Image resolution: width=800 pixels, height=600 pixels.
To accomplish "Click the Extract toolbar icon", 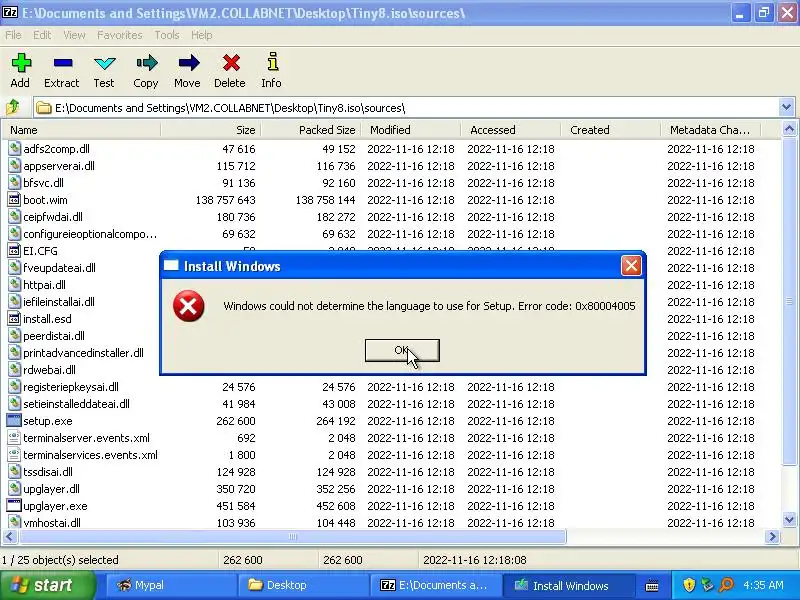I will point(63,63).
